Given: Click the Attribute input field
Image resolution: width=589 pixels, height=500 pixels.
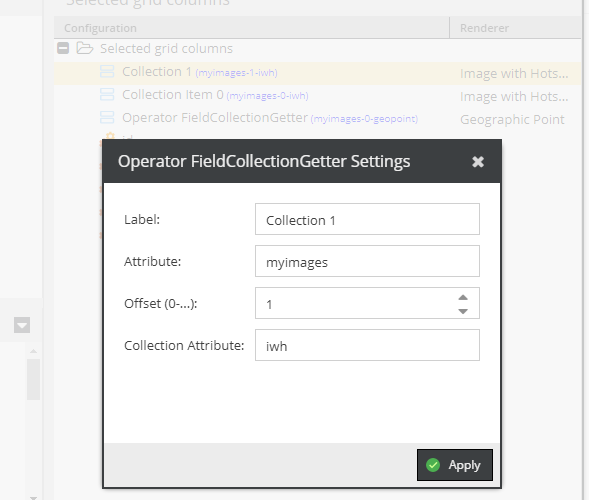Looking at the screenshot, I should click(367, 261).
